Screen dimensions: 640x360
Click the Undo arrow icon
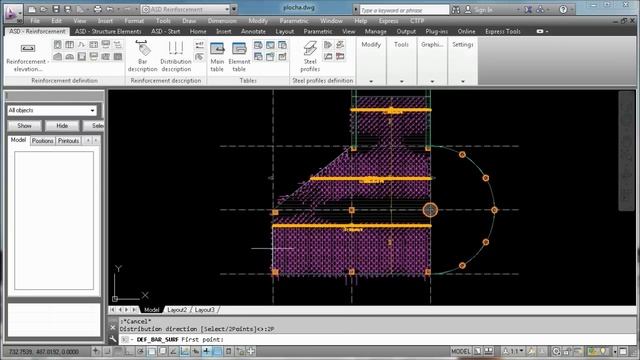click(x=109, y=9)
